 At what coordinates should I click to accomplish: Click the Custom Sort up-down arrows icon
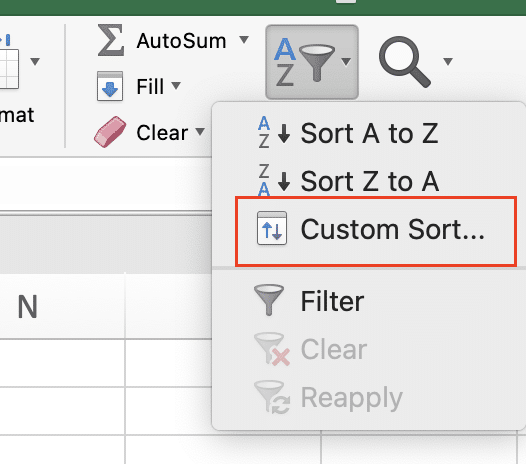pyautogui.click(x=272, y=228)
